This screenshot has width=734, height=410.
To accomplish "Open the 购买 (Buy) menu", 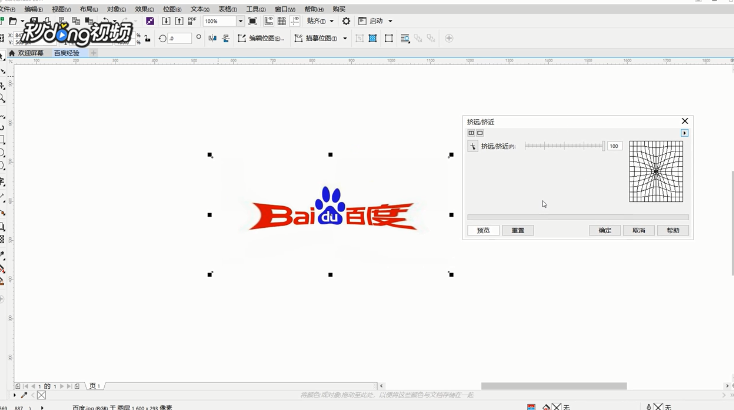I will click(339, 9).
